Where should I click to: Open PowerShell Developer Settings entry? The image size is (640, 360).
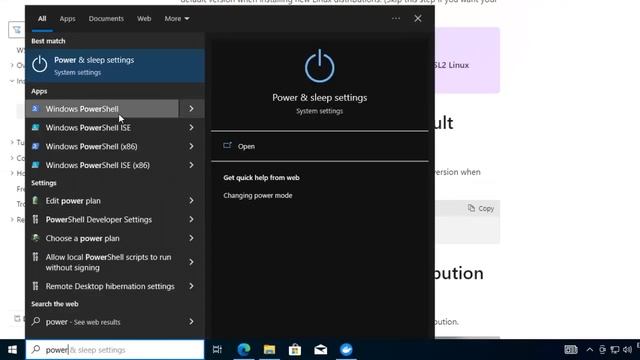(x=102, y=220)
